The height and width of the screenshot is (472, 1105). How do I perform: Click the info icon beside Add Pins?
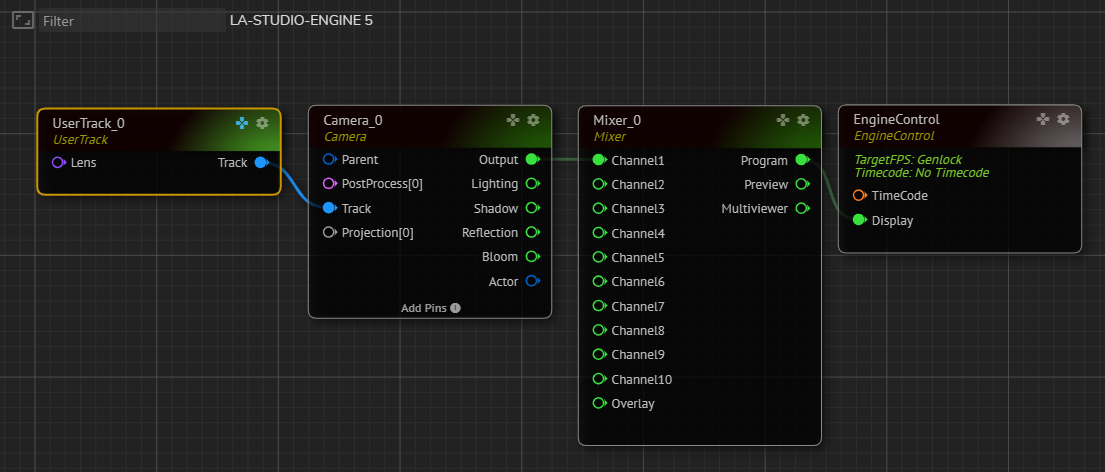(455, 308)
